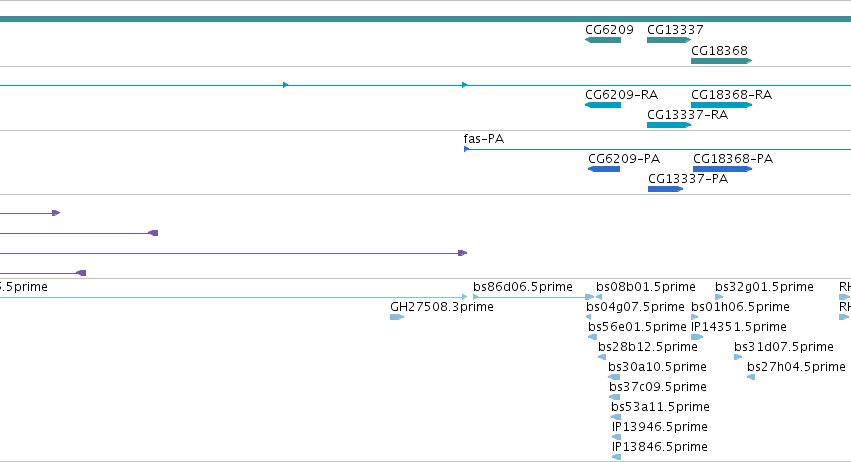
Task: Select the CG6209-RA transcript glyph
Action: point(603,105)
